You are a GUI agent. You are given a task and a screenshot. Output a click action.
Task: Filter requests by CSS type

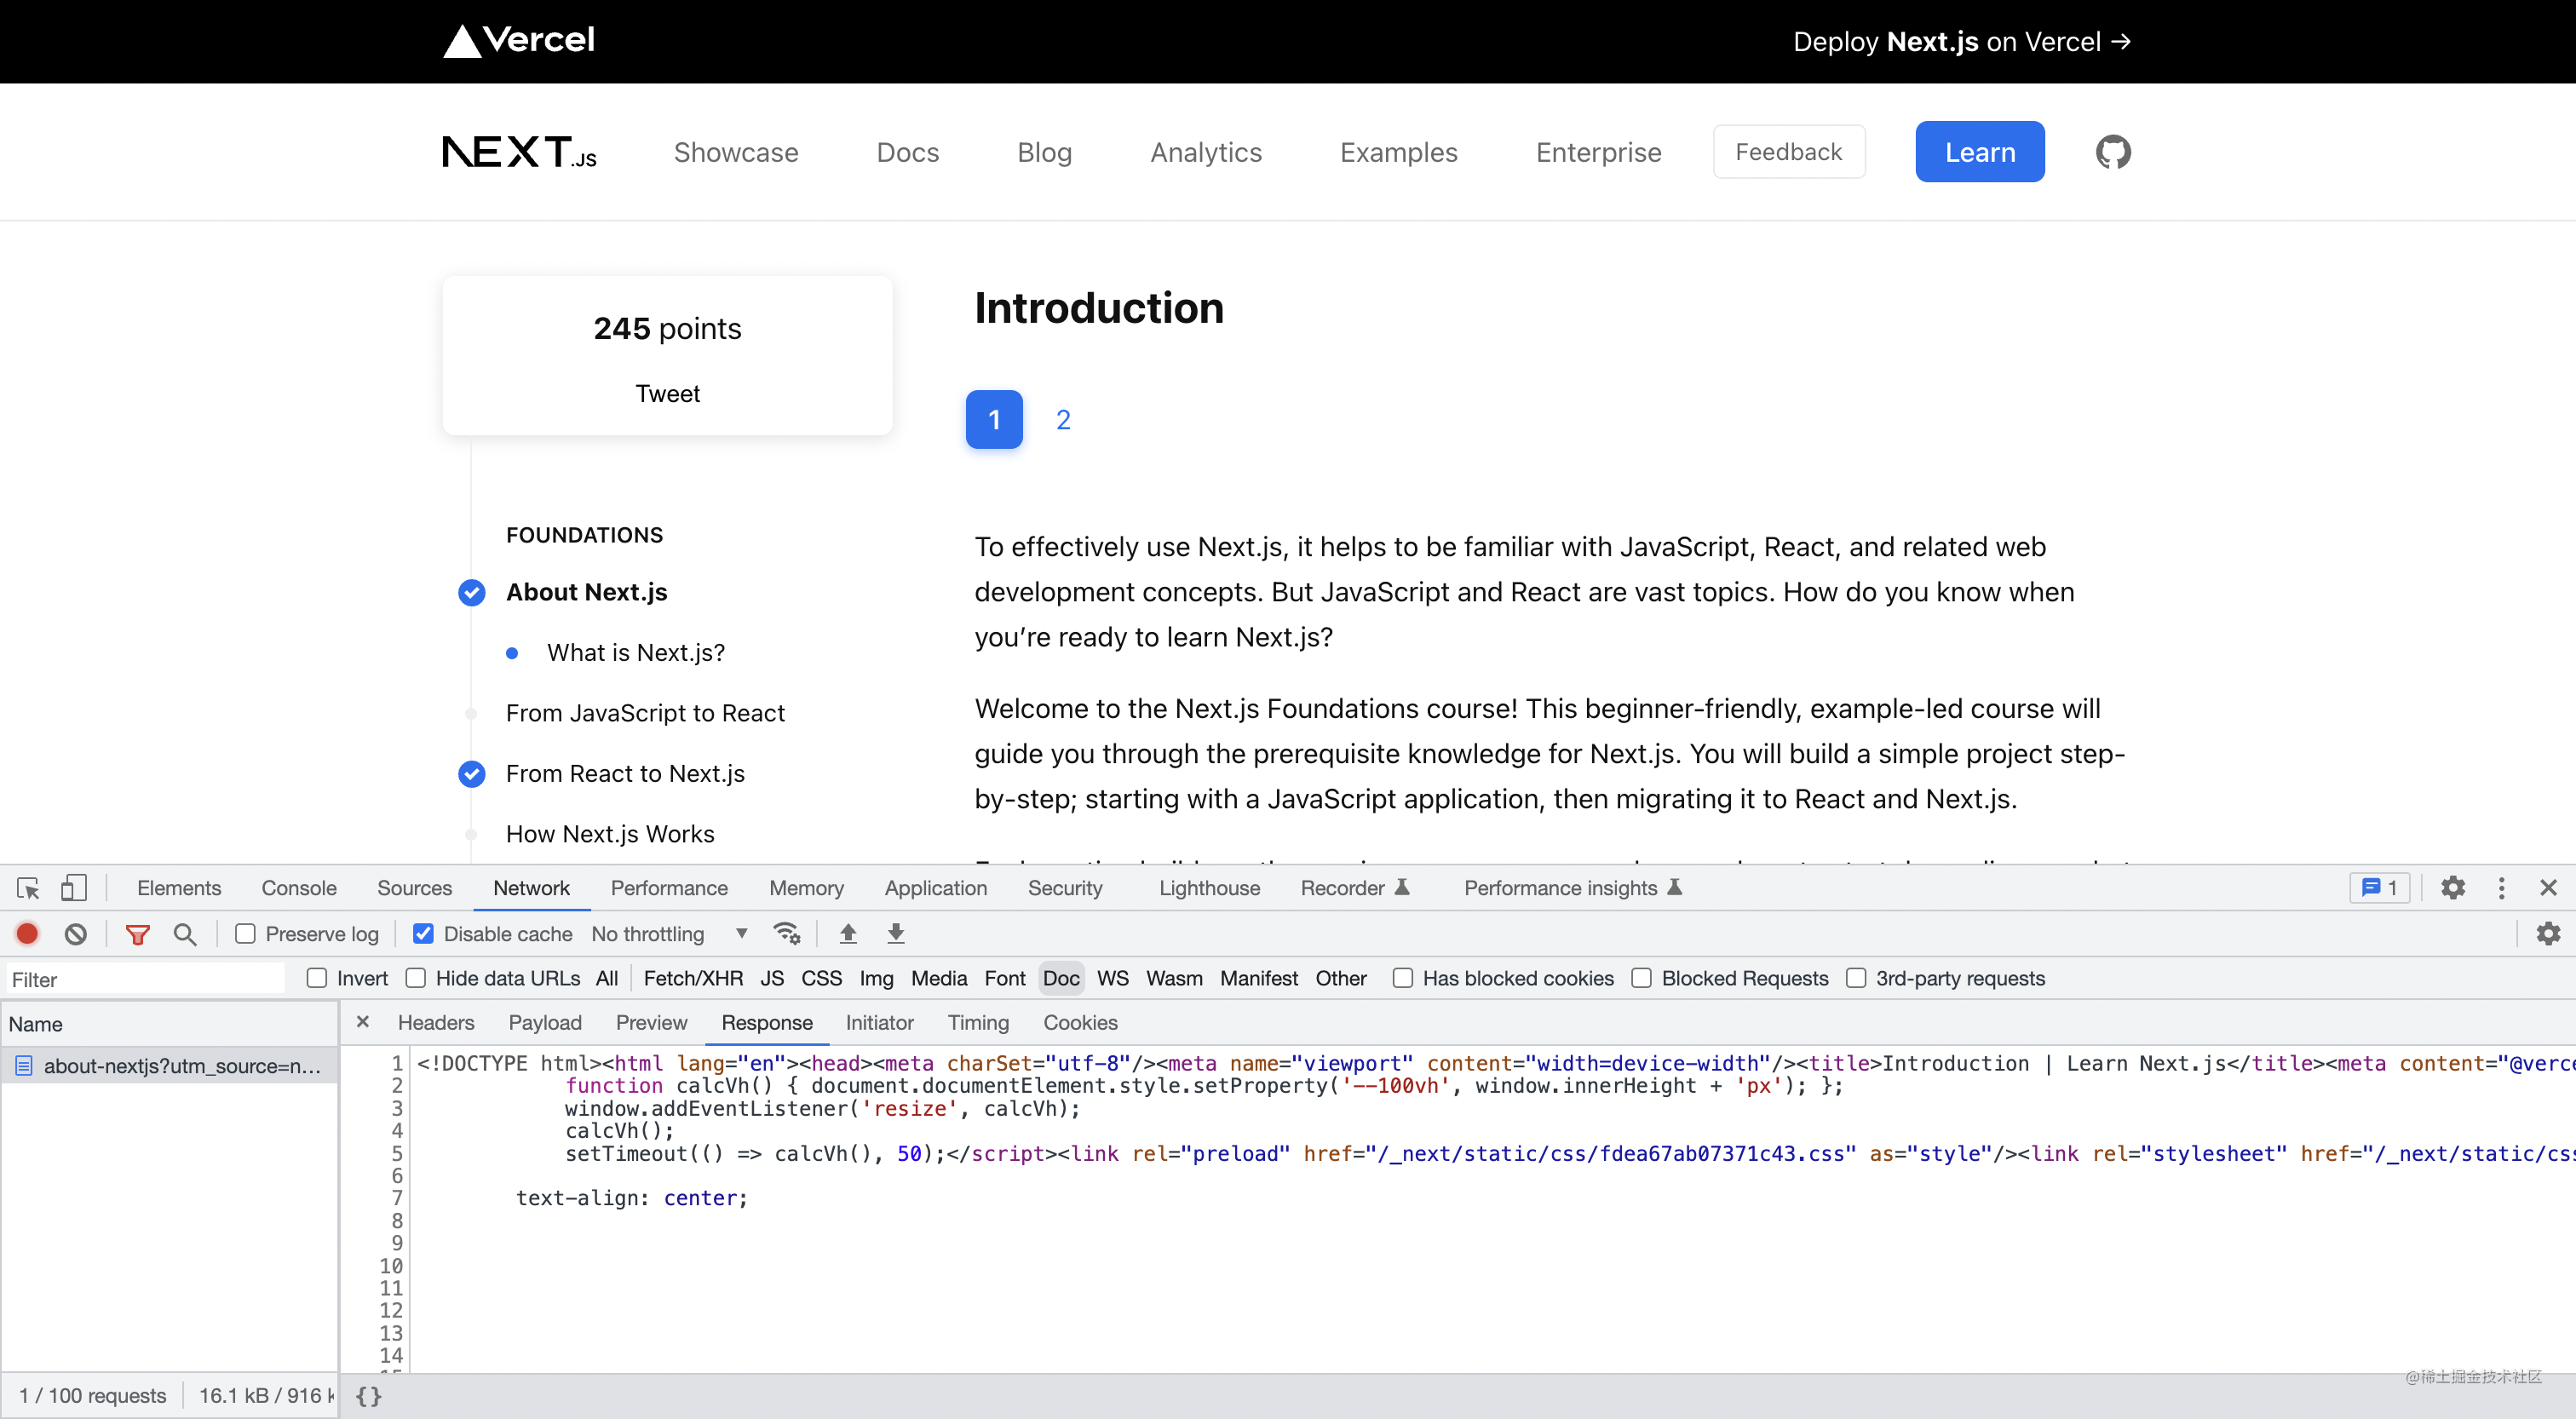(821, 978)
